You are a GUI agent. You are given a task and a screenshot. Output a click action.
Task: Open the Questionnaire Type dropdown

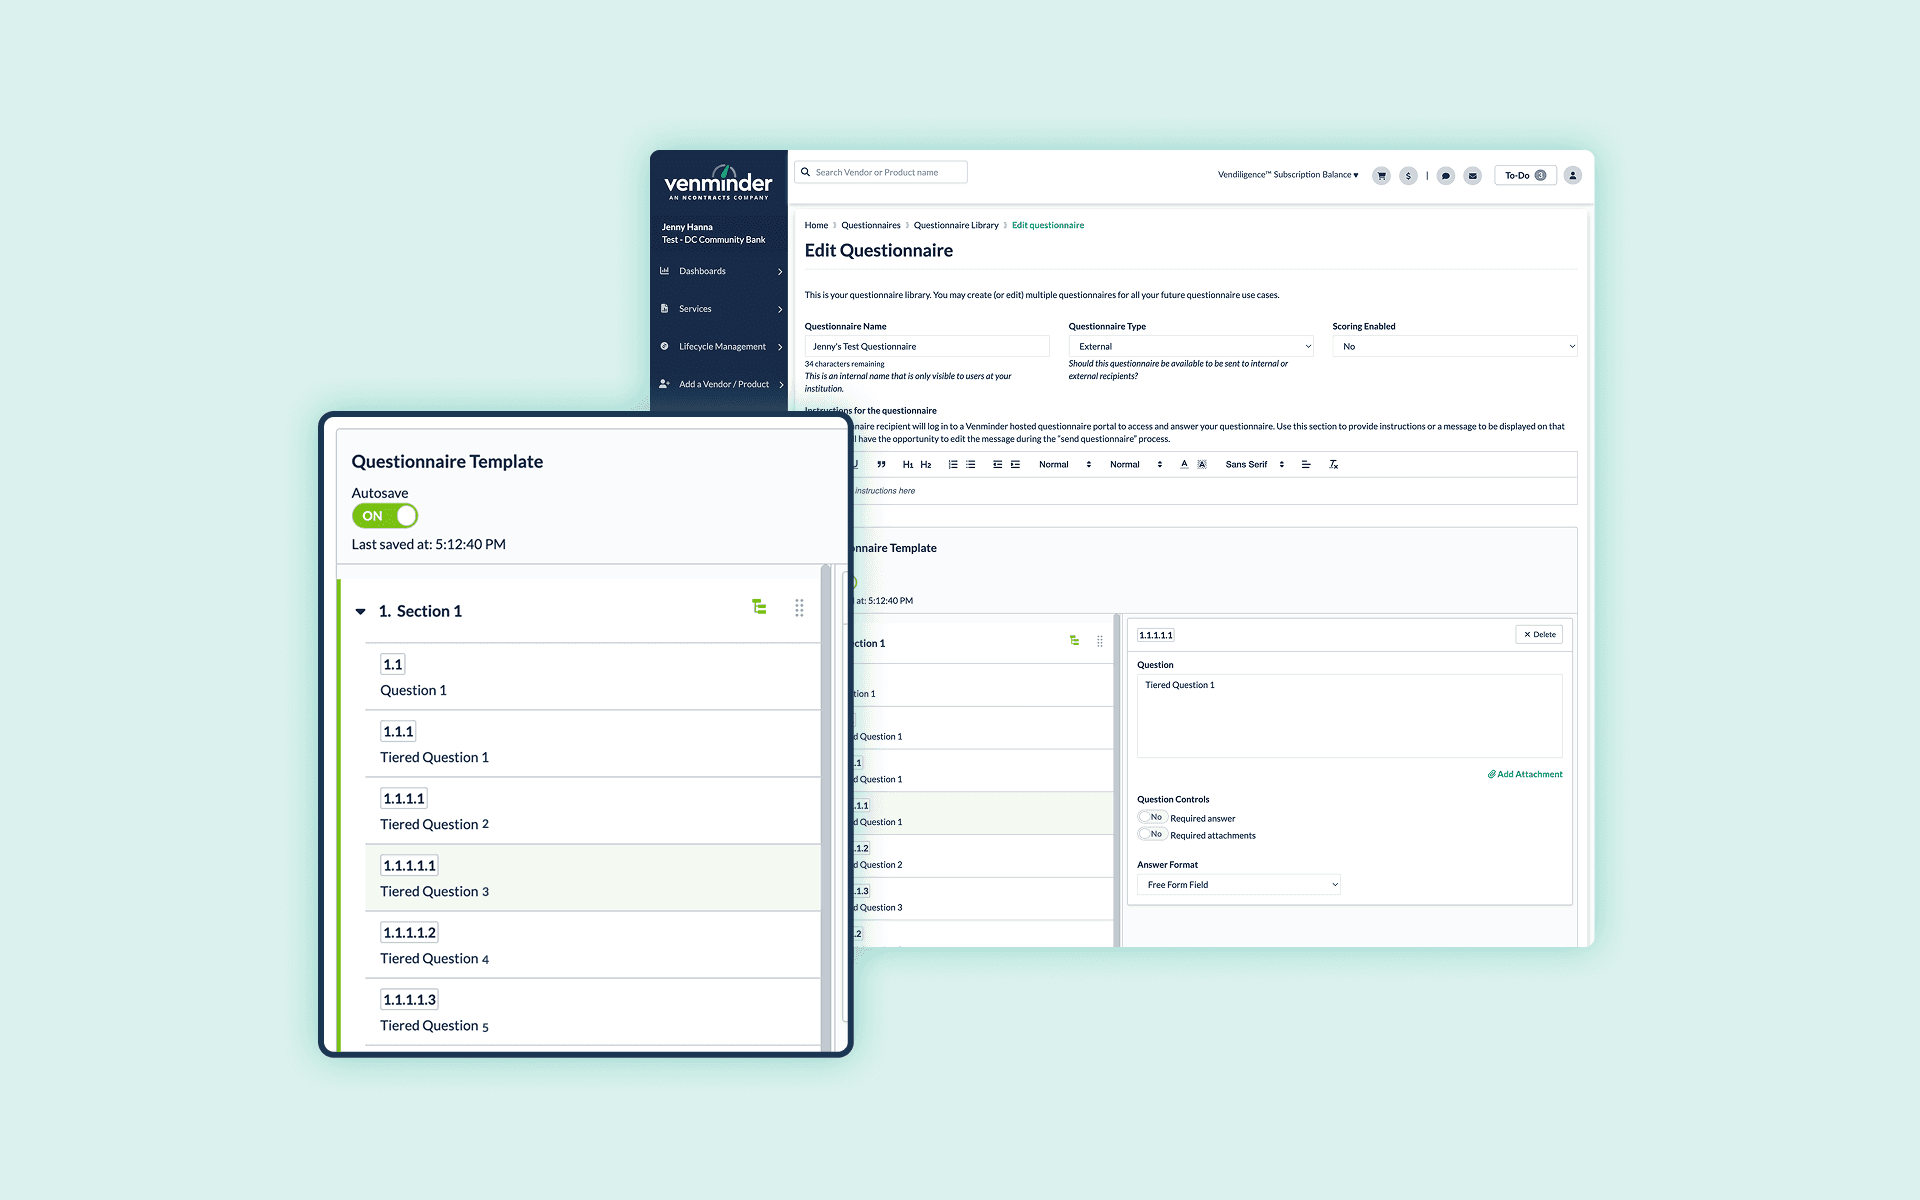(x=1190, y=346)
